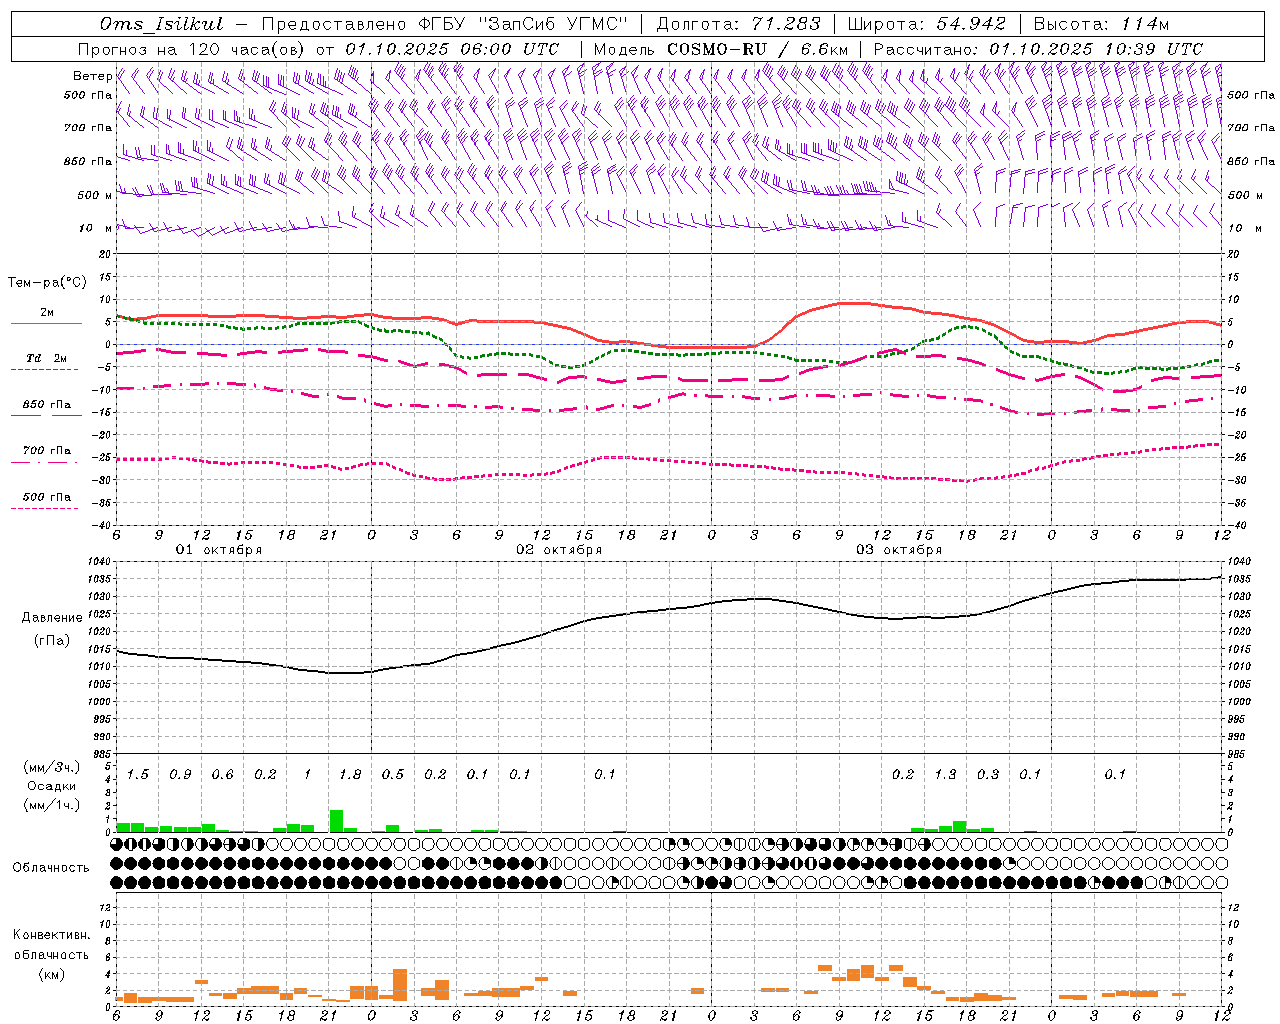Click "Рассчитано: 01.10.2025 10:39 UTC" text

click(1038, 49)
